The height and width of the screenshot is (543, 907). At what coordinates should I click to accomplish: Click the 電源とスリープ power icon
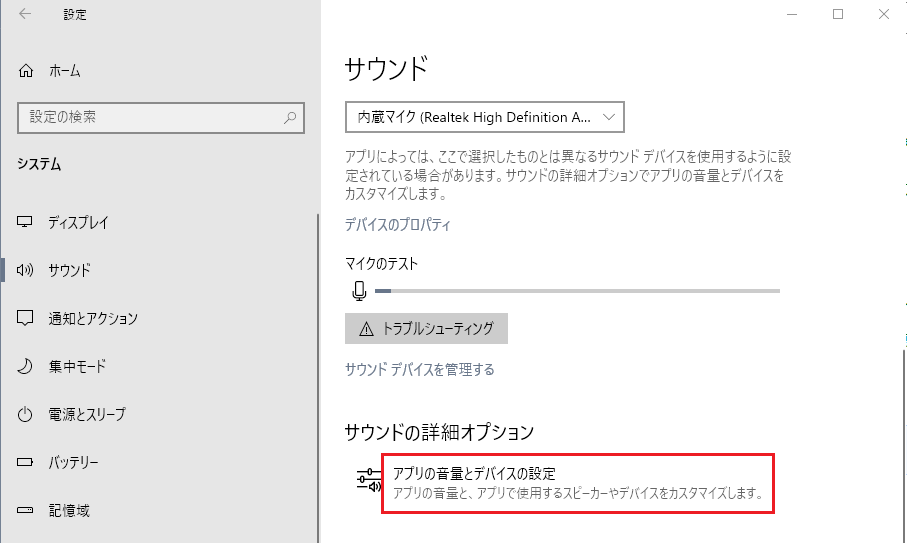(x=25, y=414)
